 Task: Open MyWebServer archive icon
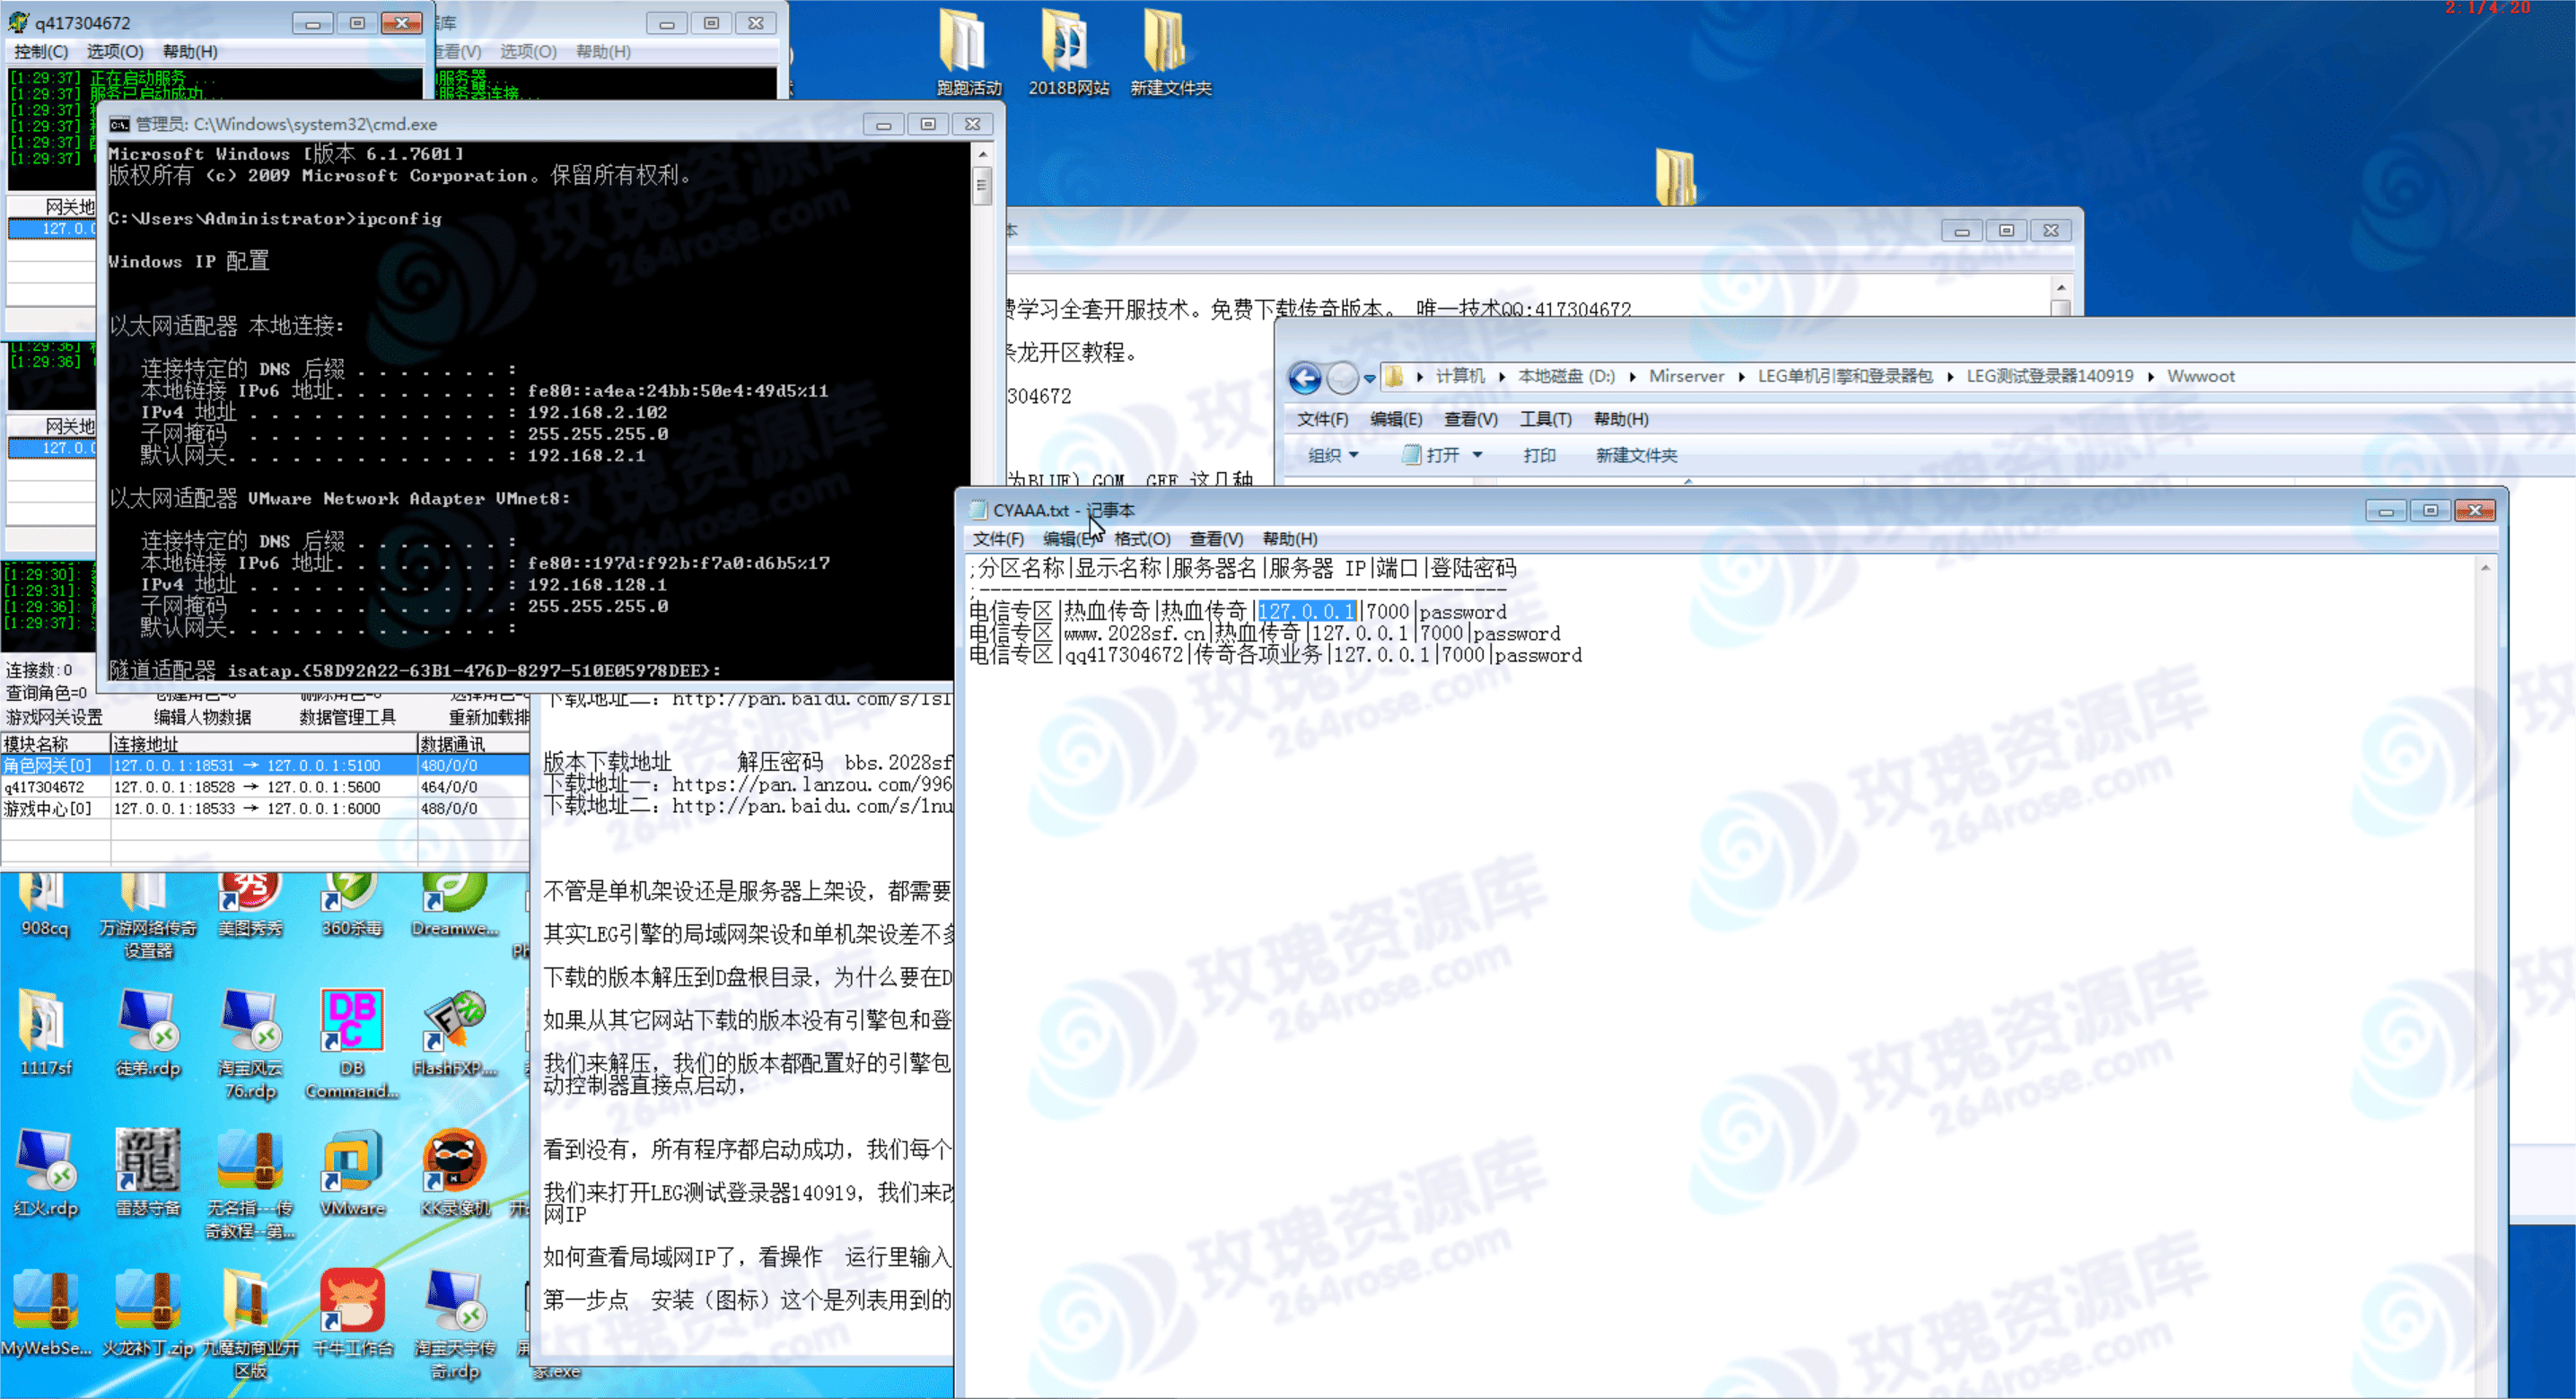tap(45, 1312)
